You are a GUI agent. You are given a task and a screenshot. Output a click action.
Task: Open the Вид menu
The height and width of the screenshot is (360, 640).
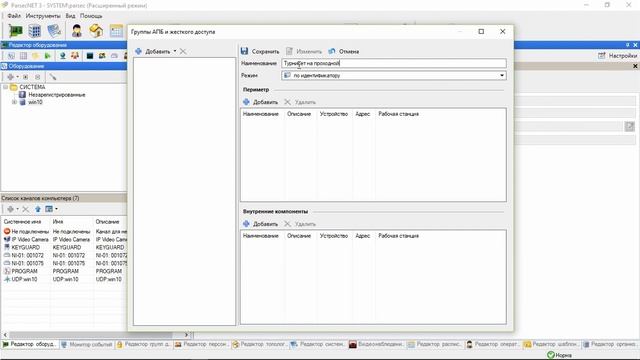[x=70, y=16]
